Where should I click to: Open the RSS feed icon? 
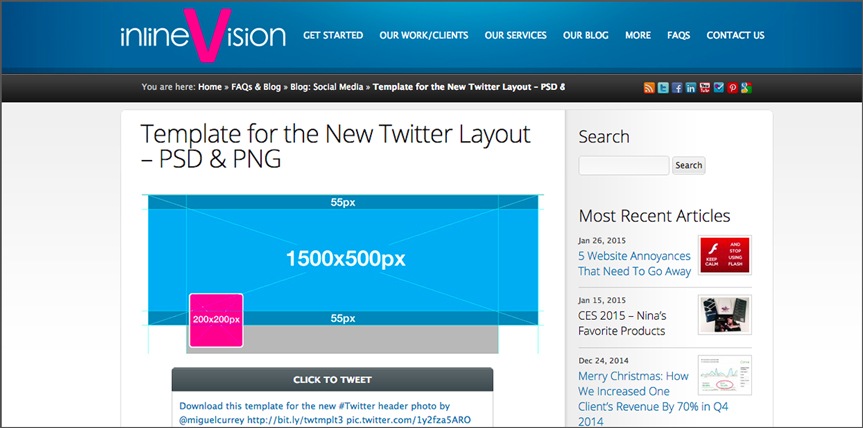click(649, 87)
